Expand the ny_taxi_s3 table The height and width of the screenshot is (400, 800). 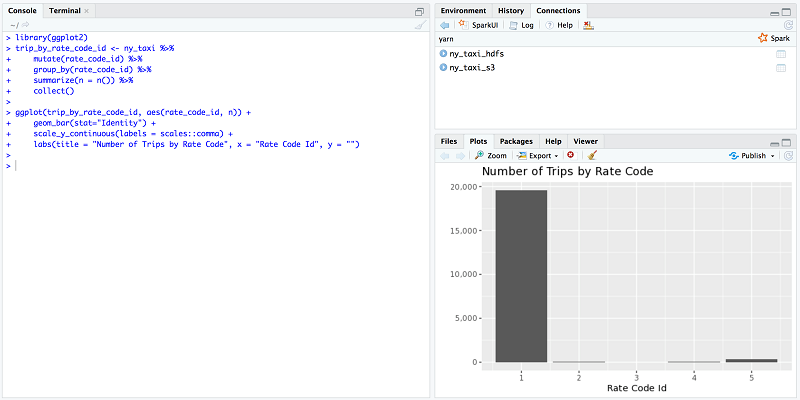[443, 68]
